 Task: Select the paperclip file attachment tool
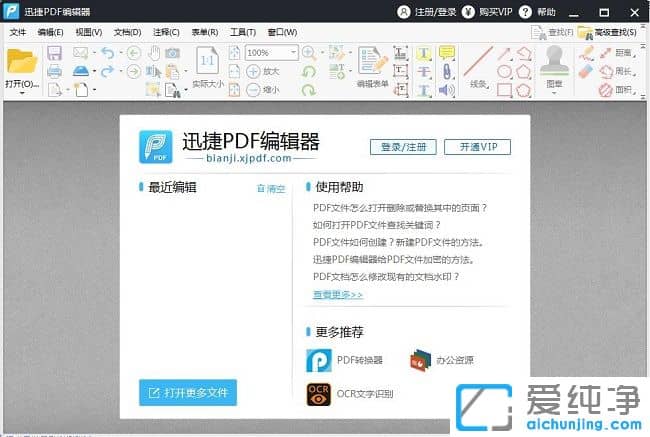pyautogui.click(x=446, y=71)
